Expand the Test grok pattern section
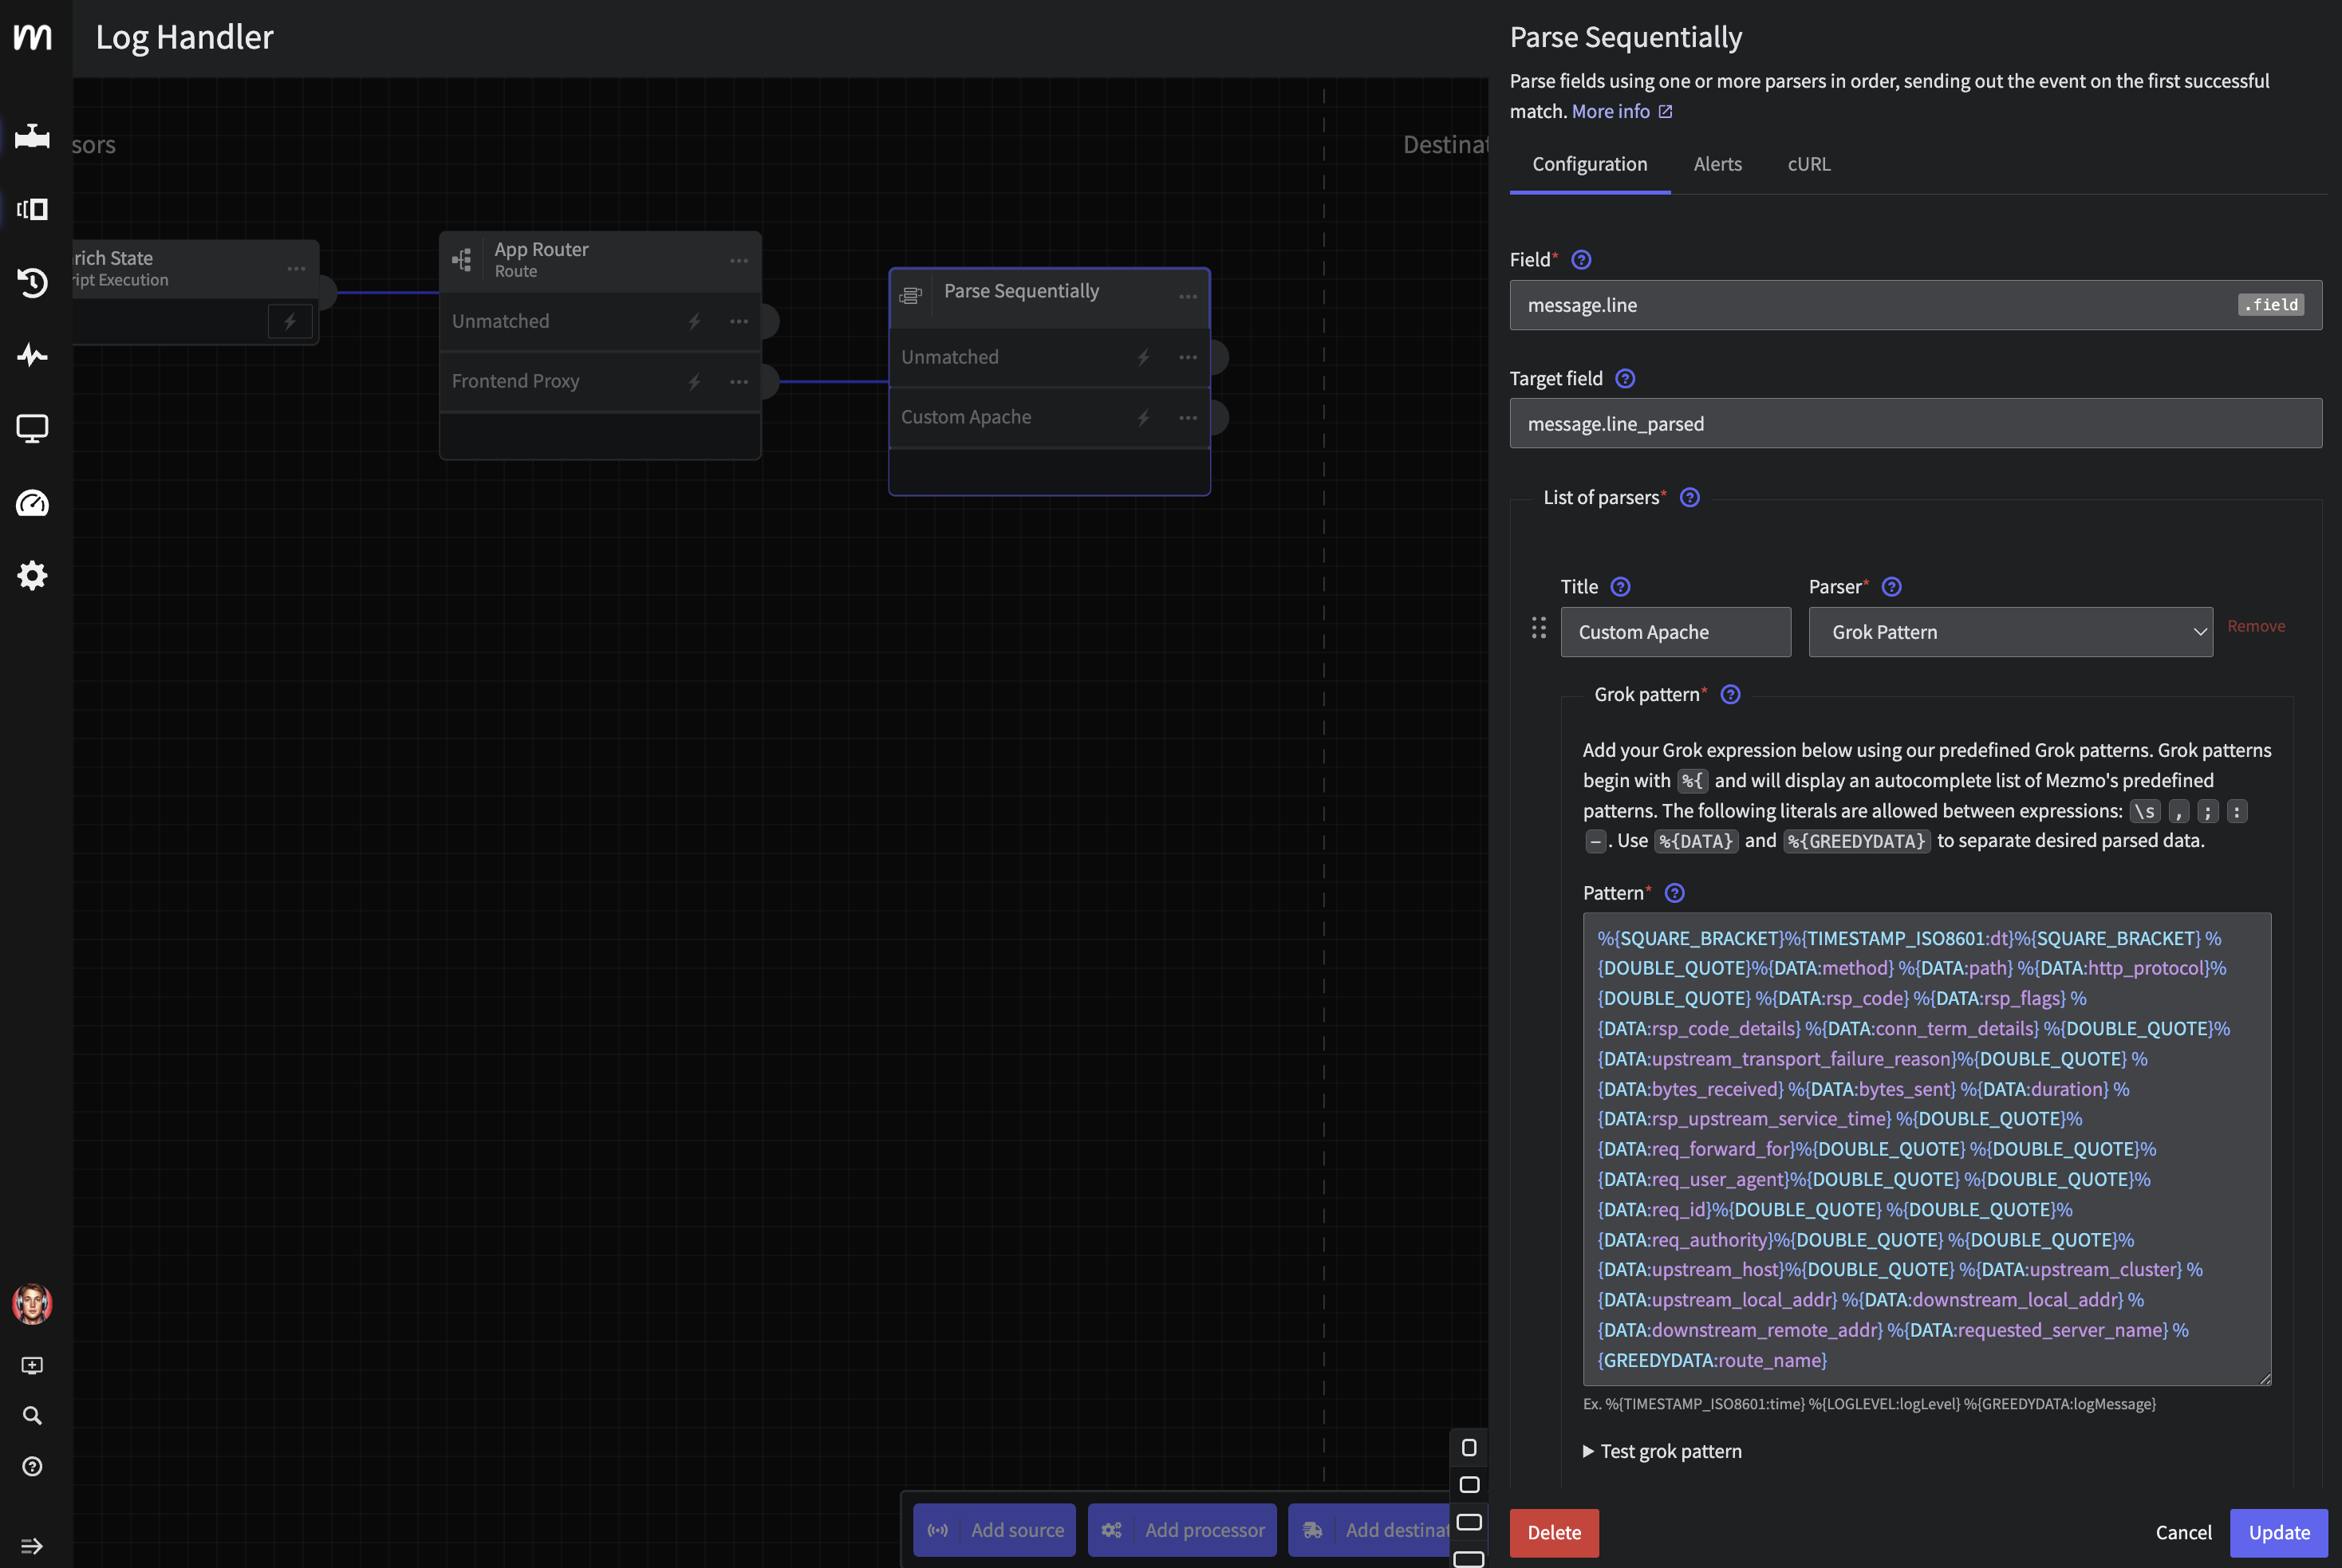Viewport: 2342px width, 1568px height. (1662, 1451)
